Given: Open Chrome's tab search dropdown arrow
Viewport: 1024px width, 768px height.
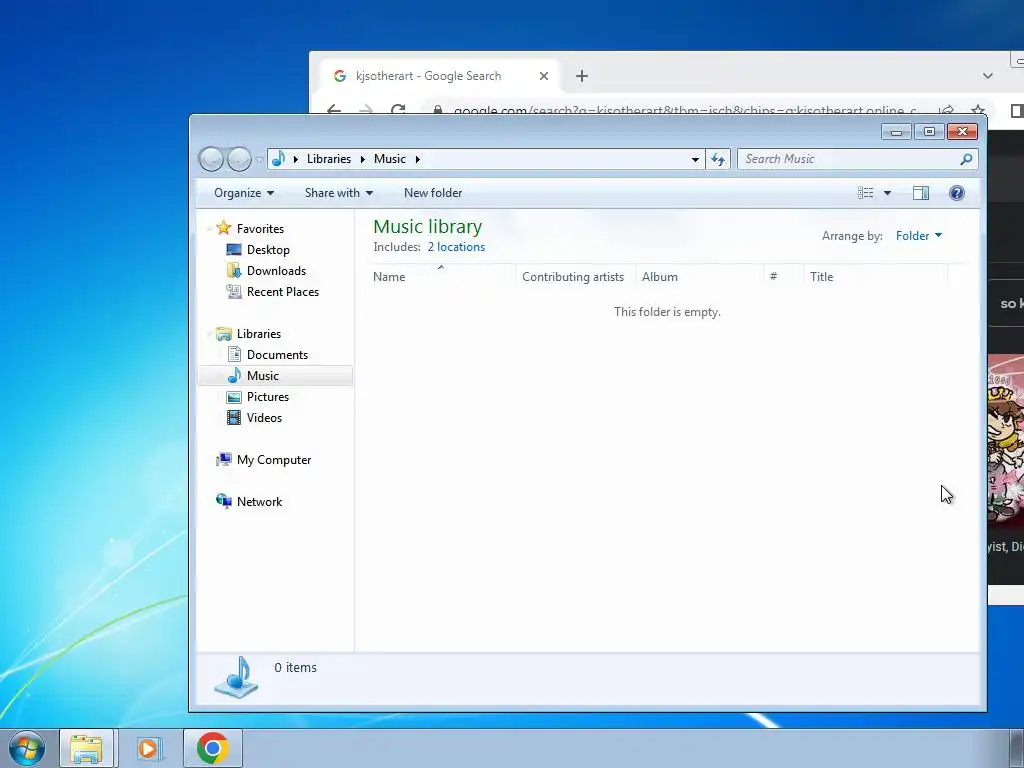Looking at the screenshot, I should coord(987,76).
